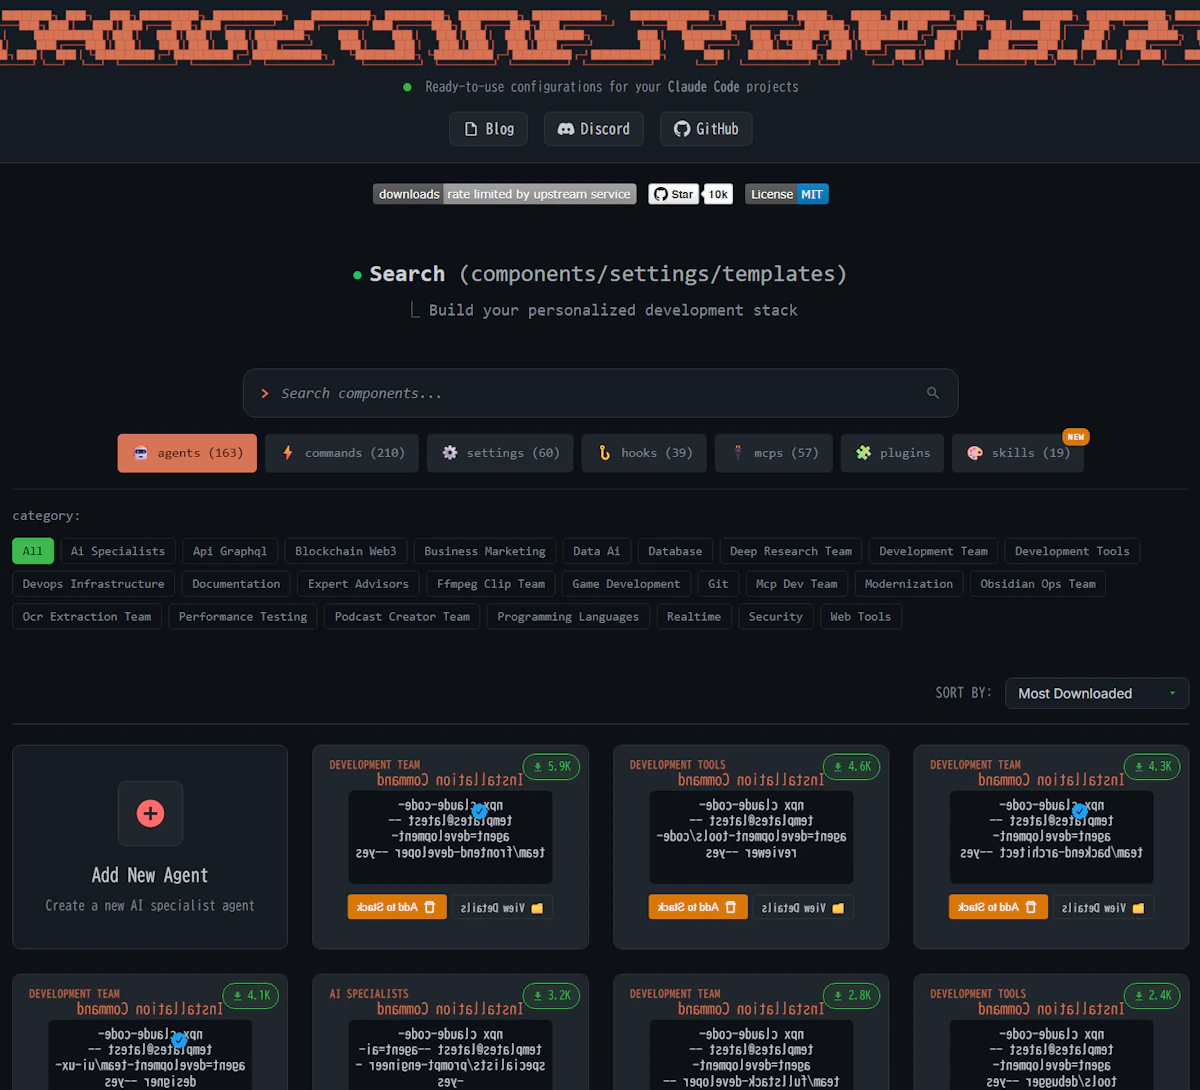The width and height of the screenshot is (1200, 1090).
Task: Open the Blog link button
Action: (489, 129)
